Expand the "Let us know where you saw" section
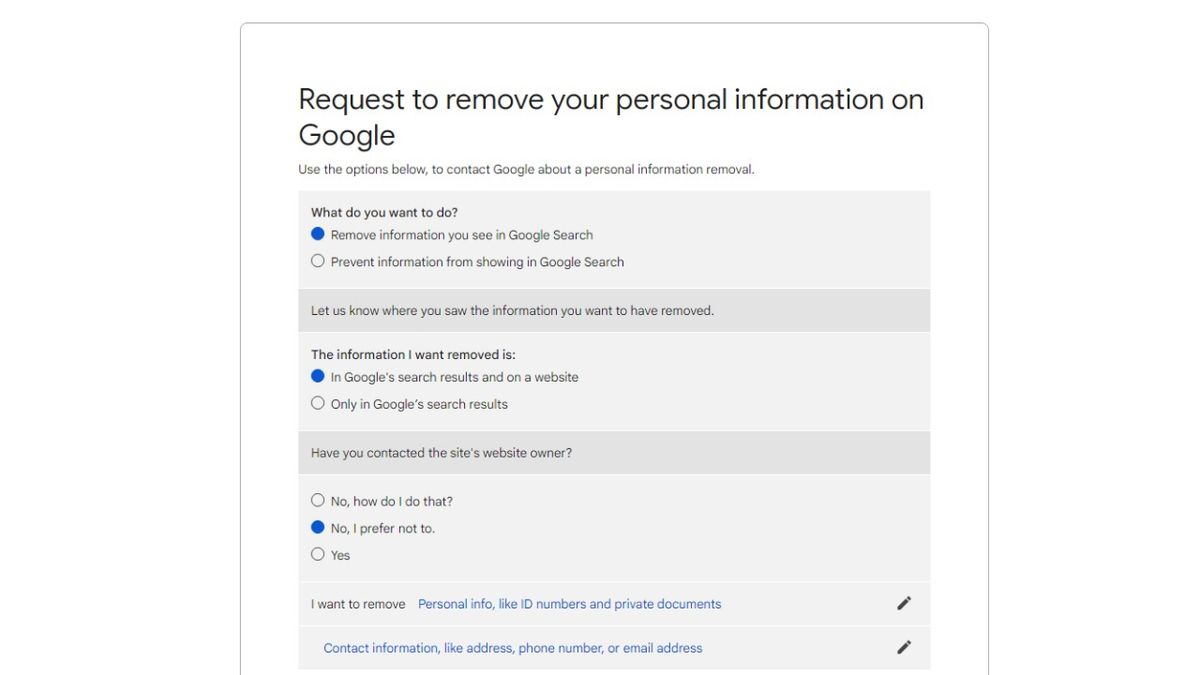The image size is (1200, 675). tap(512, 310)
